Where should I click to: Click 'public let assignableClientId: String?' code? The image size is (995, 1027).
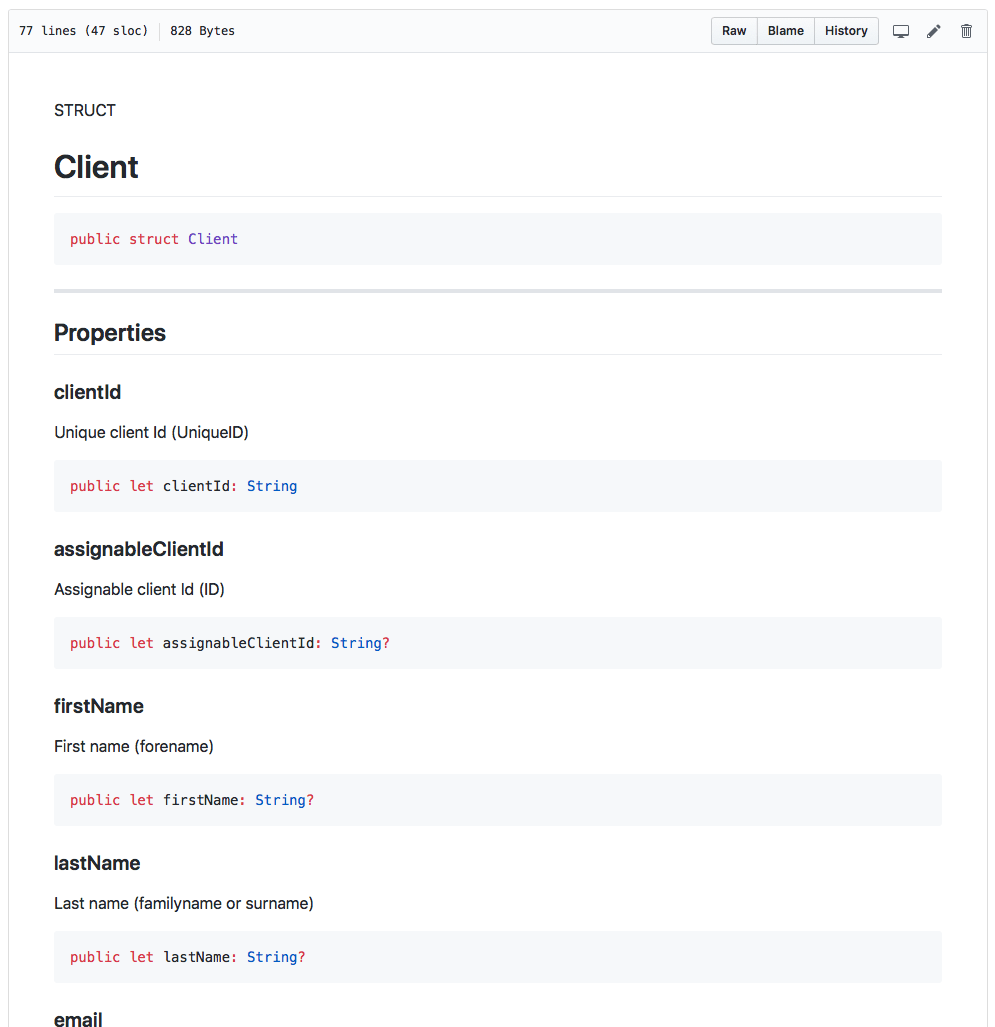230,643
